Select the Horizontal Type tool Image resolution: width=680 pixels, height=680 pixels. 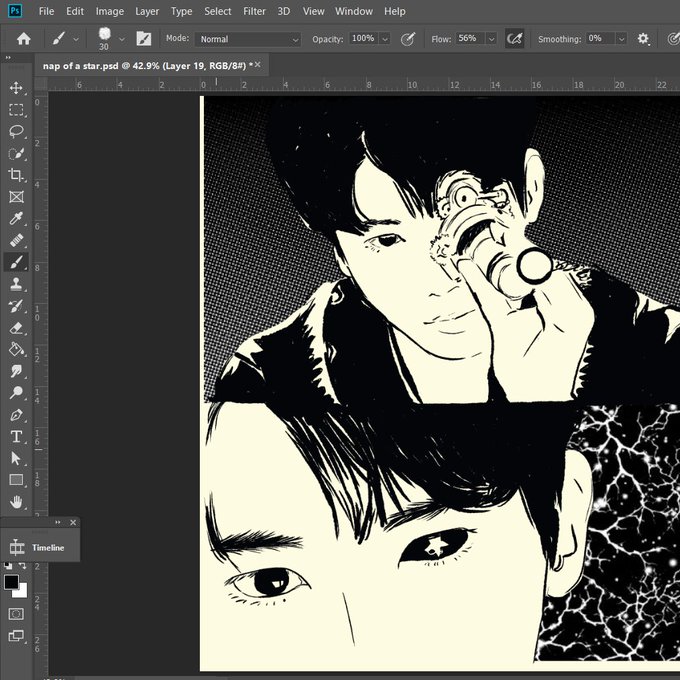pos(16,436)
